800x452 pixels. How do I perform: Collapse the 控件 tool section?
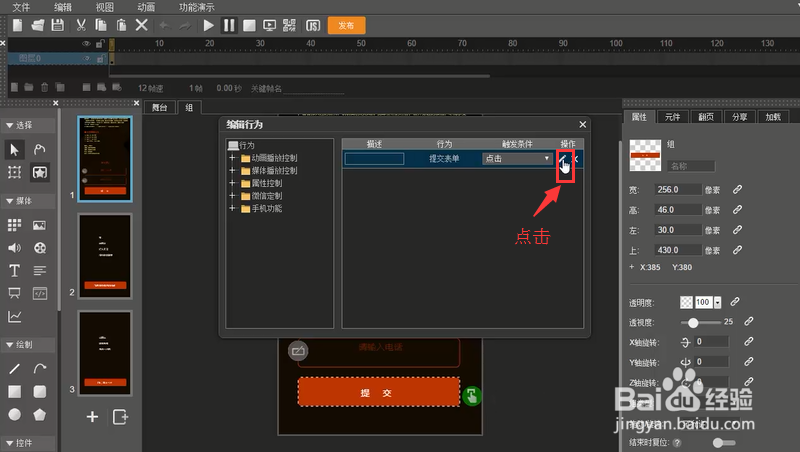[x=9, y=443]
